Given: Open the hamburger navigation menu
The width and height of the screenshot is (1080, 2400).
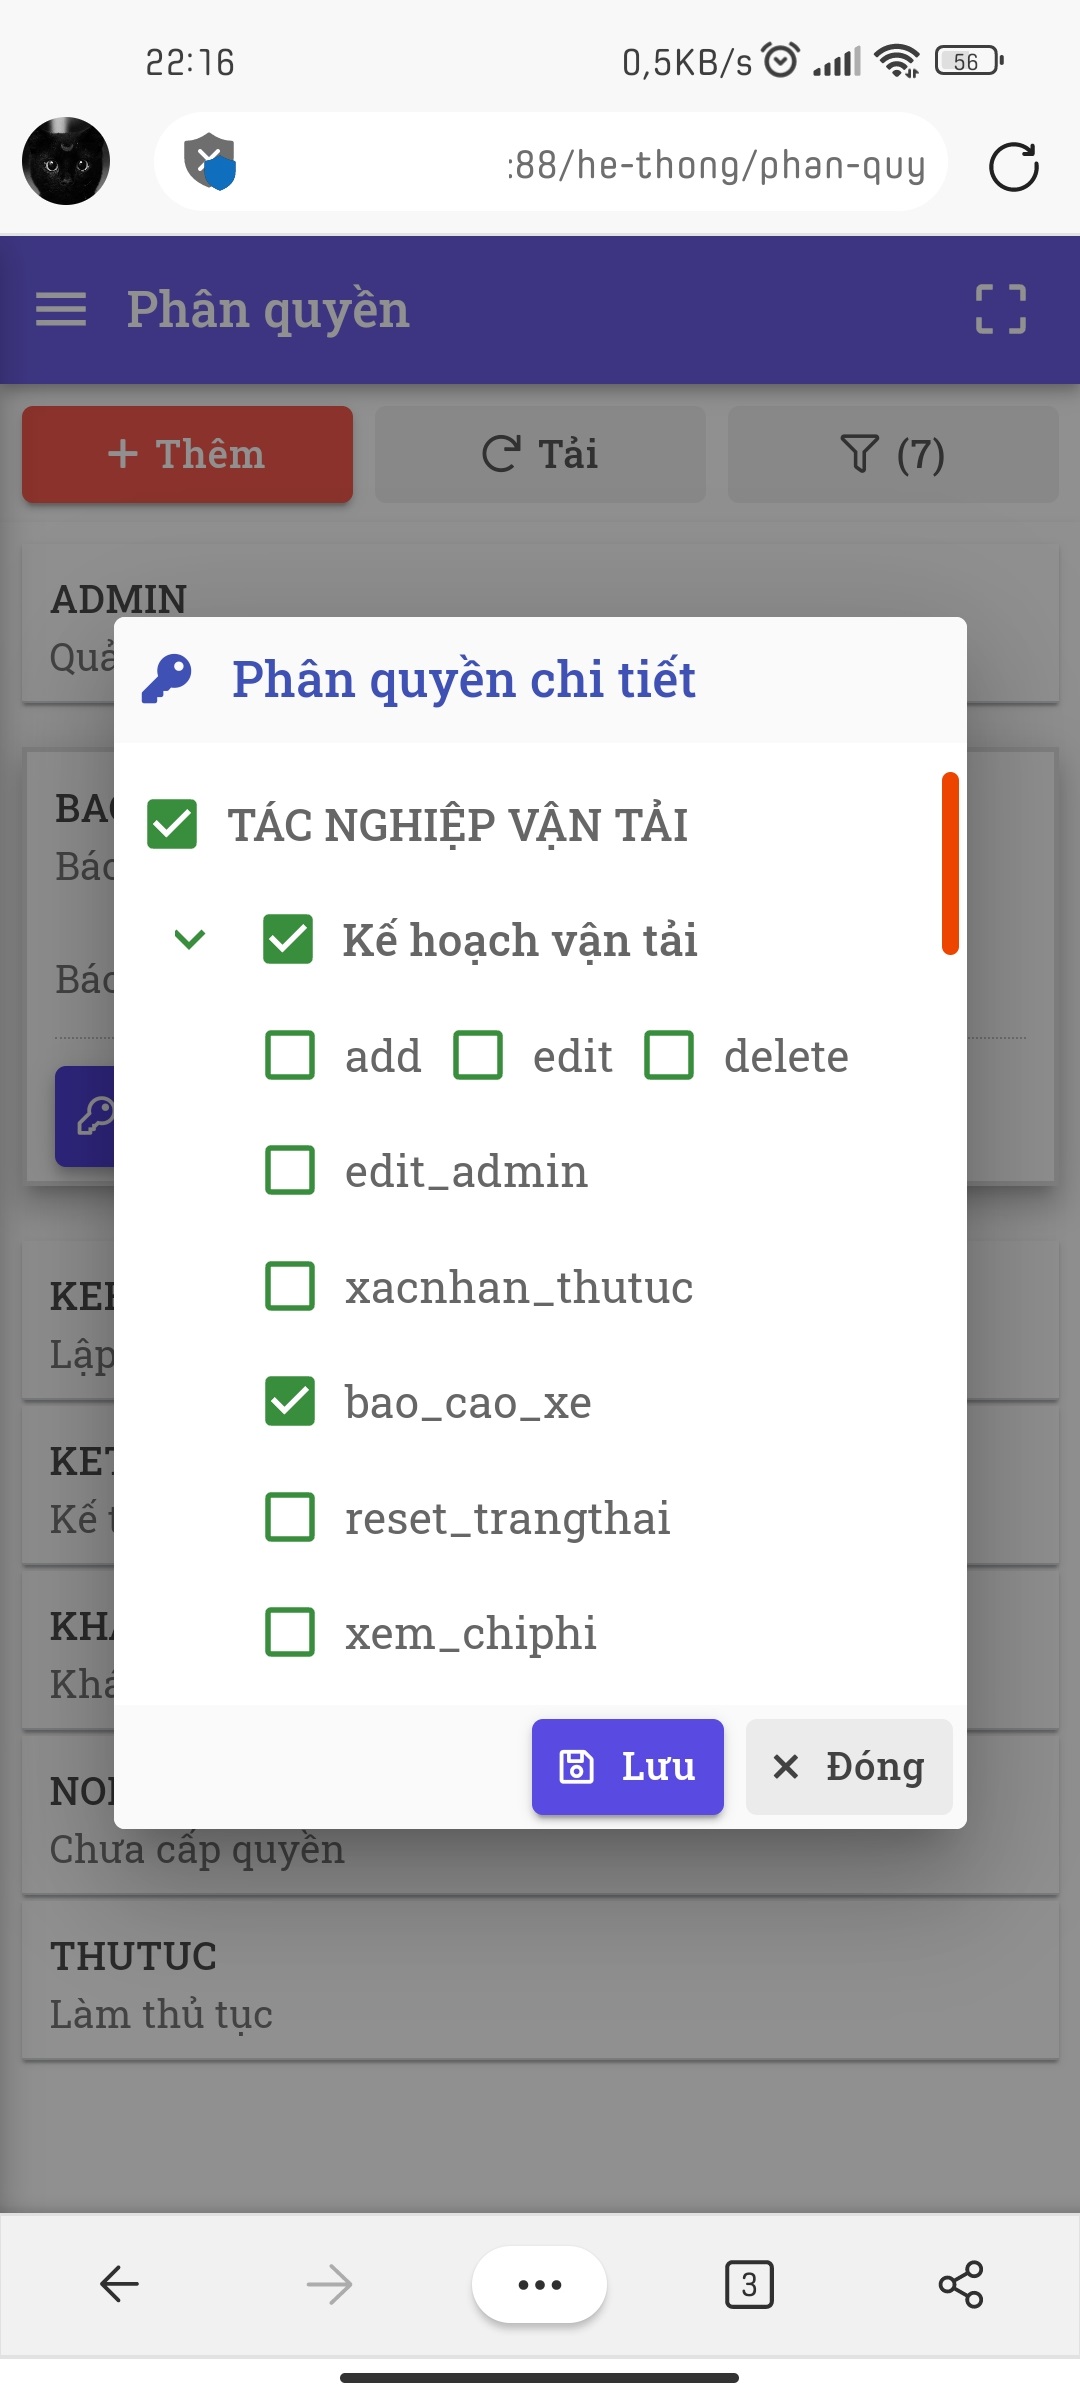Looking at the screenshot, I should click(61, 309).
